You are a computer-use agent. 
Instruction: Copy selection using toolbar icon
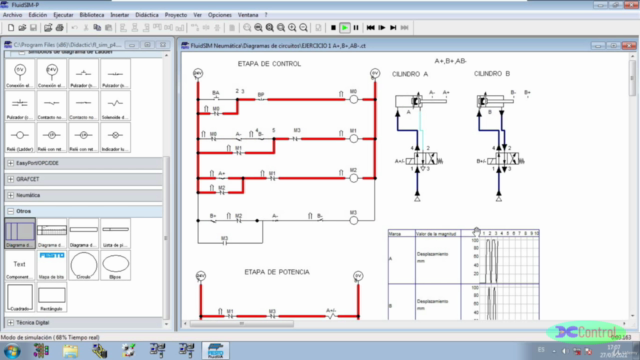[97, 28]
